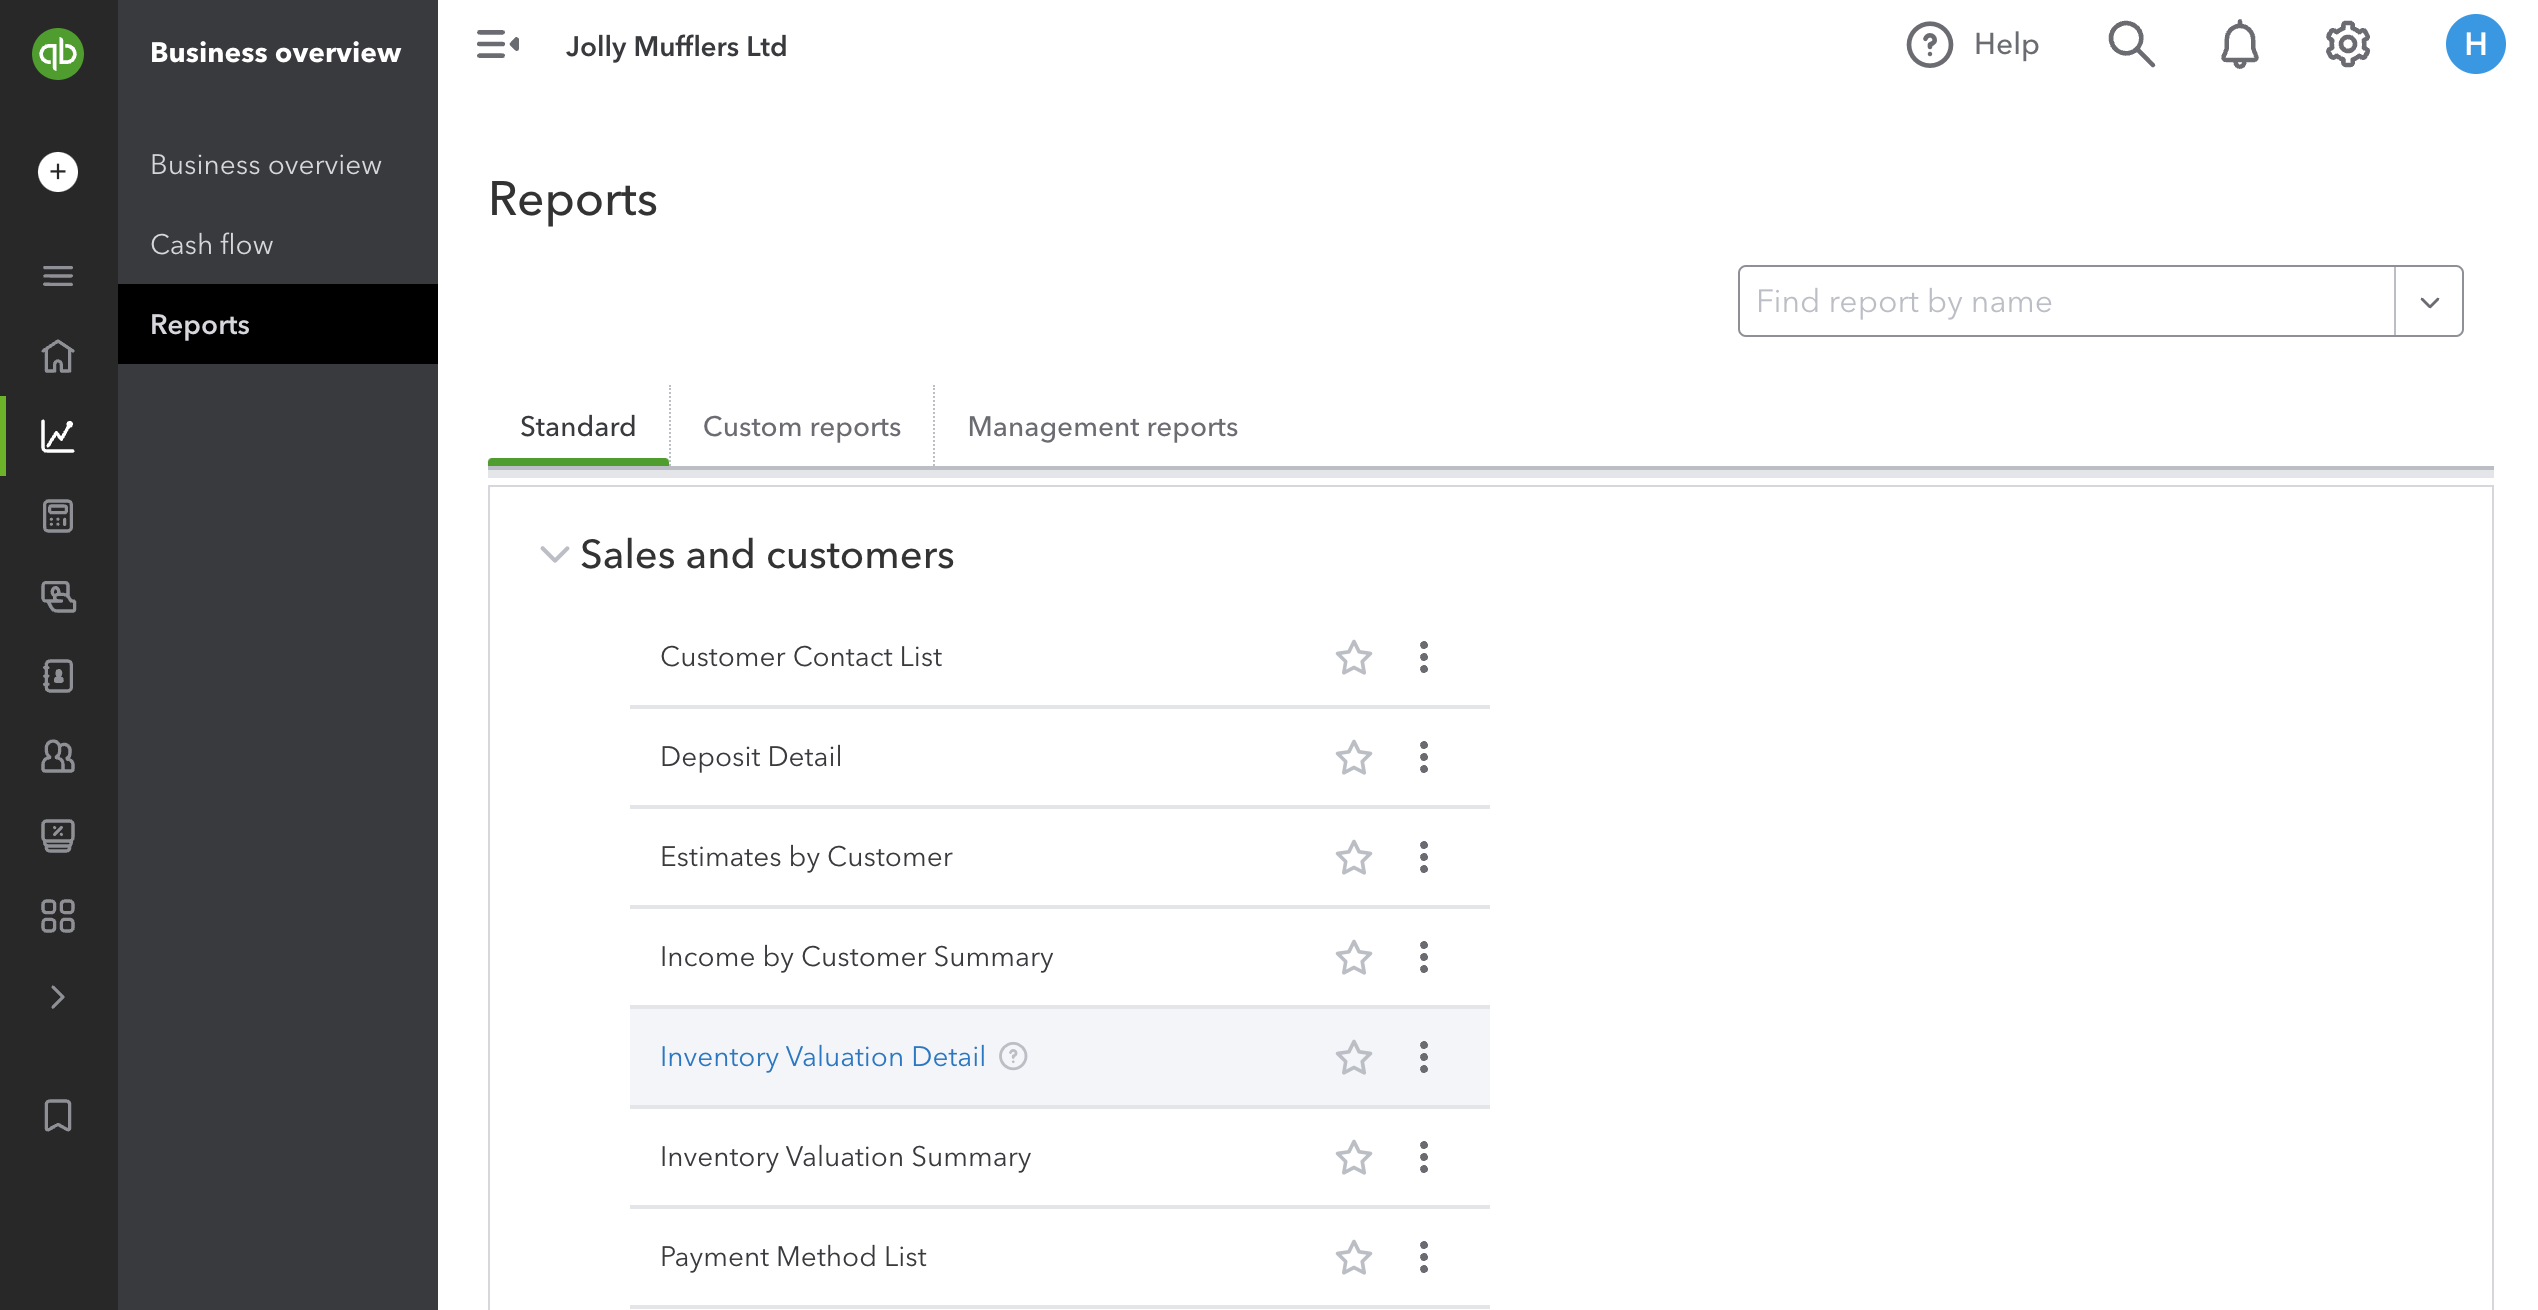This screenshot has height=1310, width=2538.
Task: Open the Contacts address book icon
Action: coord(57,677)
